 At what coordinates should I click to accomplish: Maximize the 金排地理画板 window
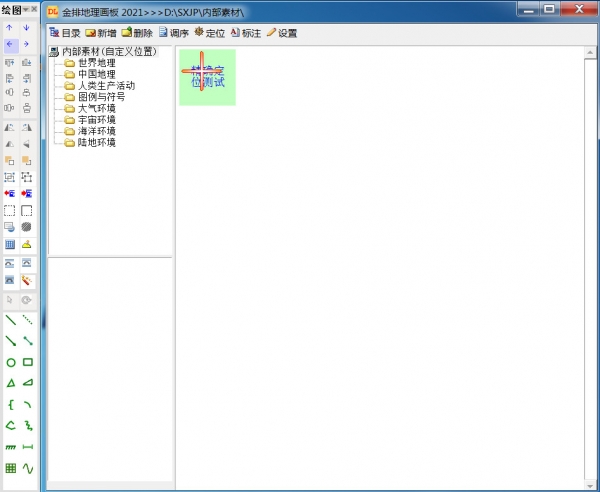(549, 9)
